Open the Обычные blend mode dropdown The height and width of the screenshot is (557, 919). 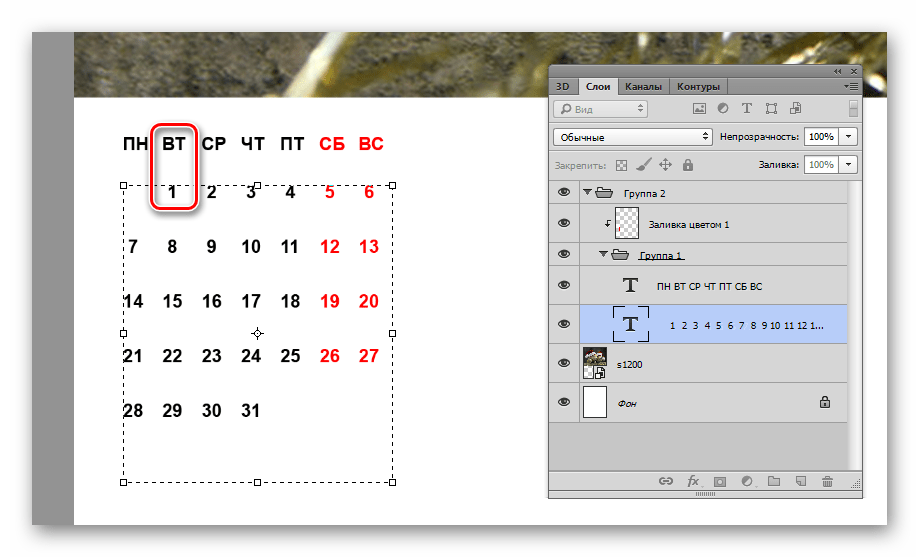coord(632,136)
